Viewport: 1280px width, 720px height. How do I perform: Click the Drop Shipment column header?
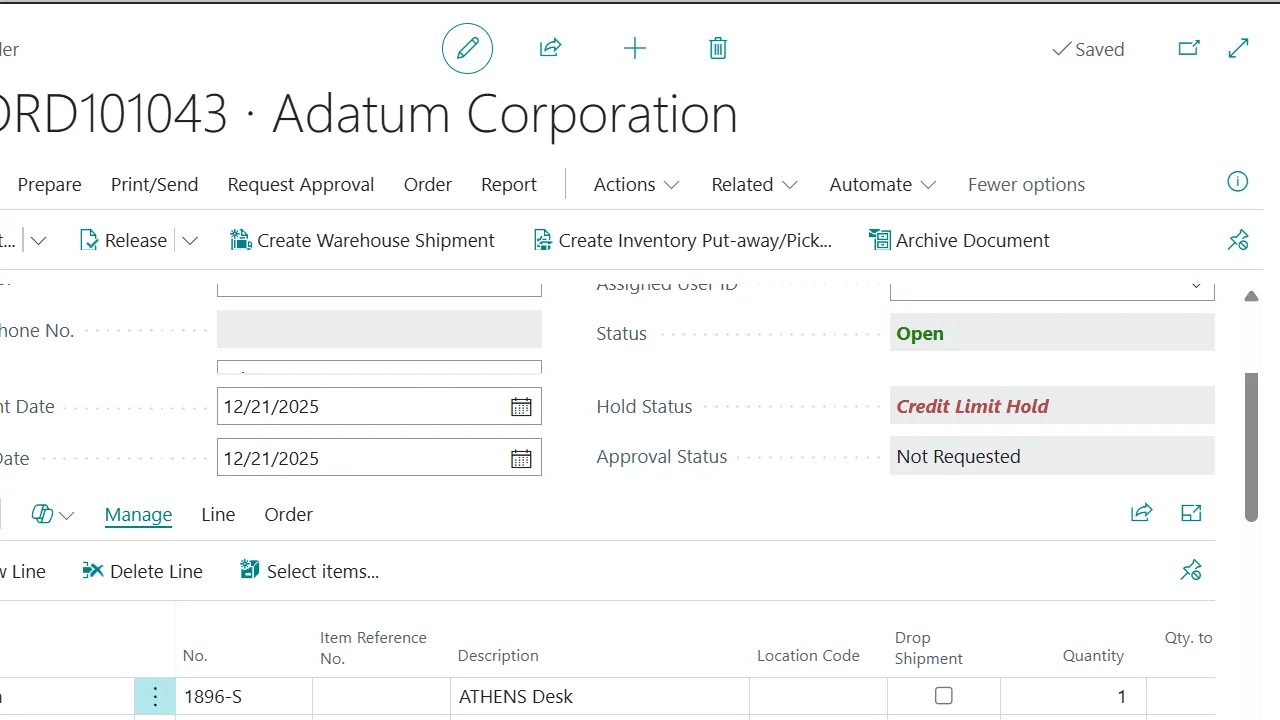coord(929,648)
